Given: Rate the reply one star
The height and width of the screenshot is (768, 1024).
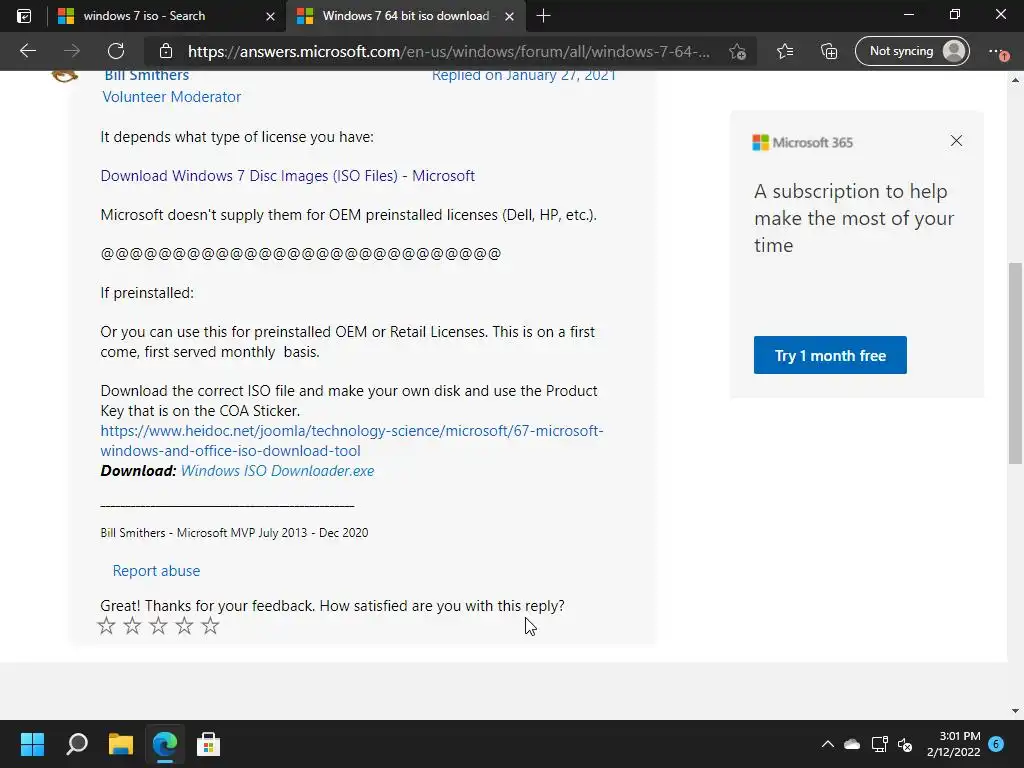Looking at the screenshot, I should coord(106,626).
